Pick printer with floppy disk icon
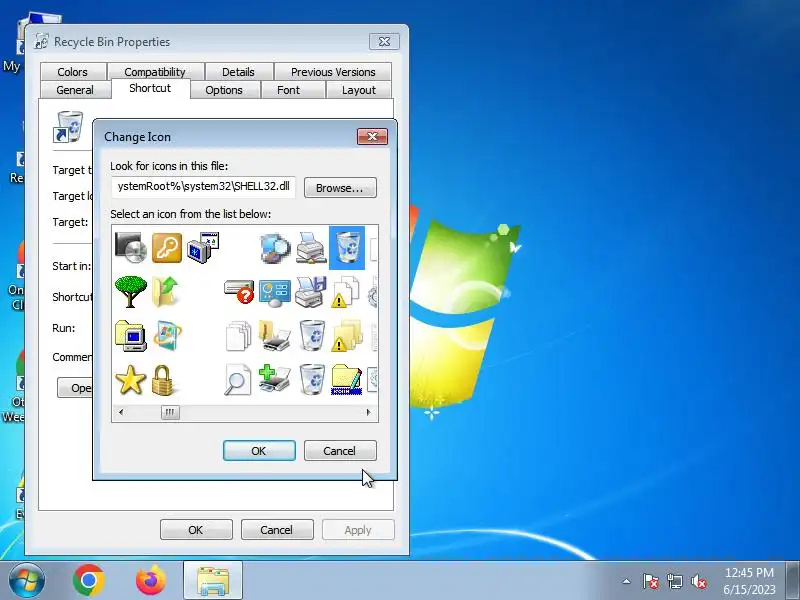 pos(311,292)
